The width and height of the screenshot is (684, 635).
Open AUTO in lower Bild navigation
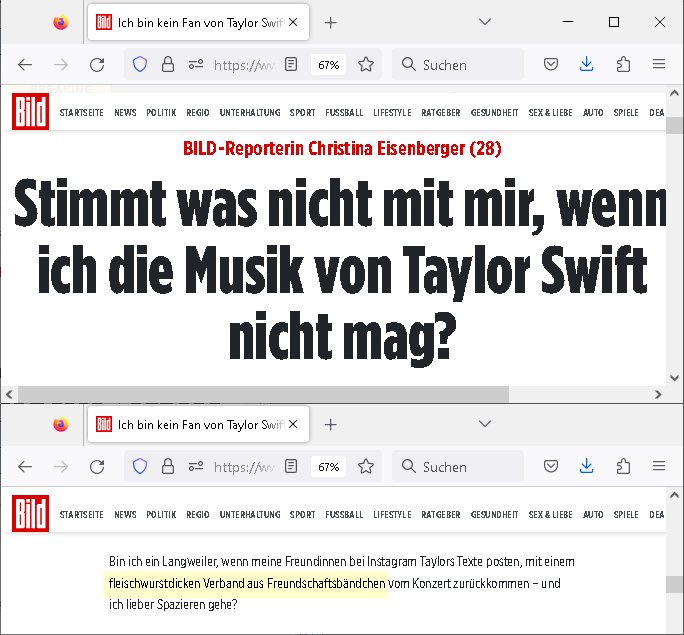tap(593, 515)
